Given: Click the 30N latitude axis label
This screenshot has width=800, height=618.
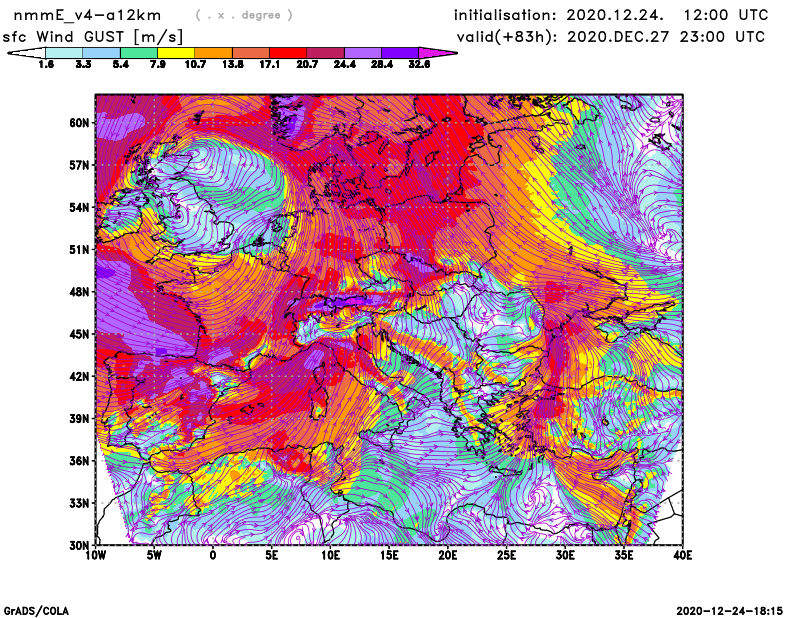Looking at the screenshot, I should (79, 545).
